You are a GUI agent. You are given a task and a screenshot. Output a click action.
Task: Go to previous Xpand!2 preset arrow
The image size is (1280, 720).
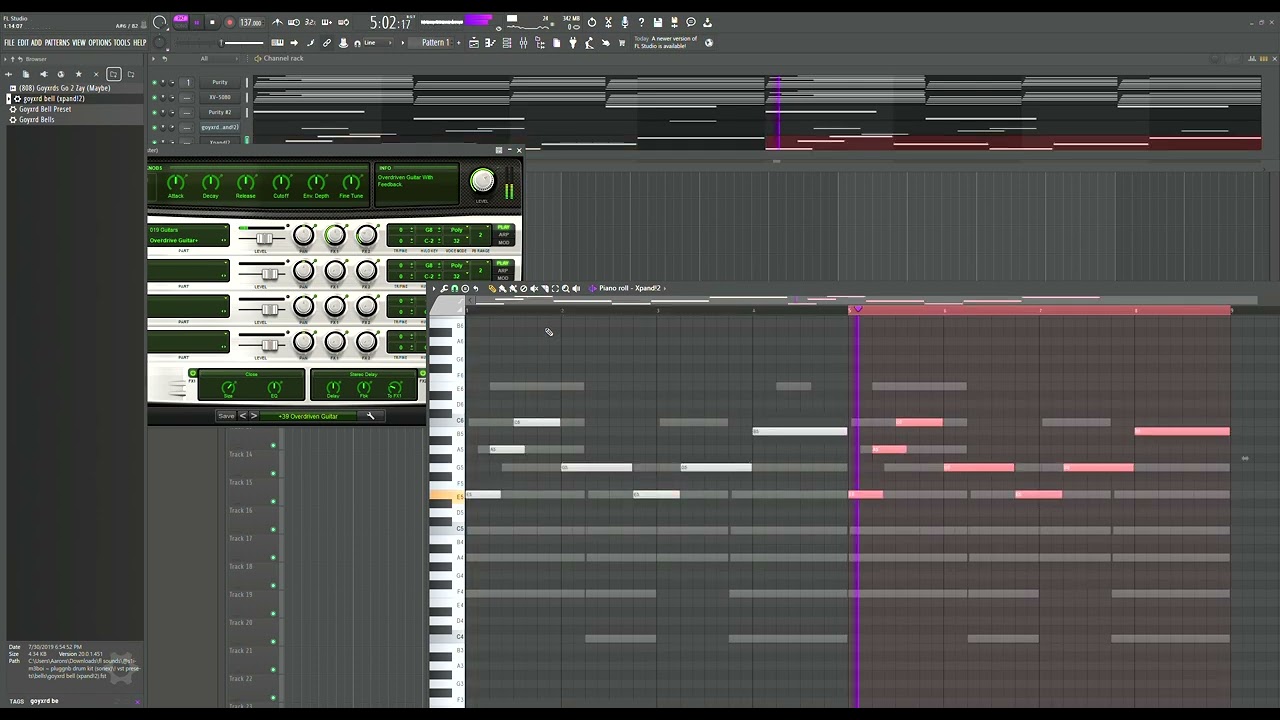(x=242, y=416)
